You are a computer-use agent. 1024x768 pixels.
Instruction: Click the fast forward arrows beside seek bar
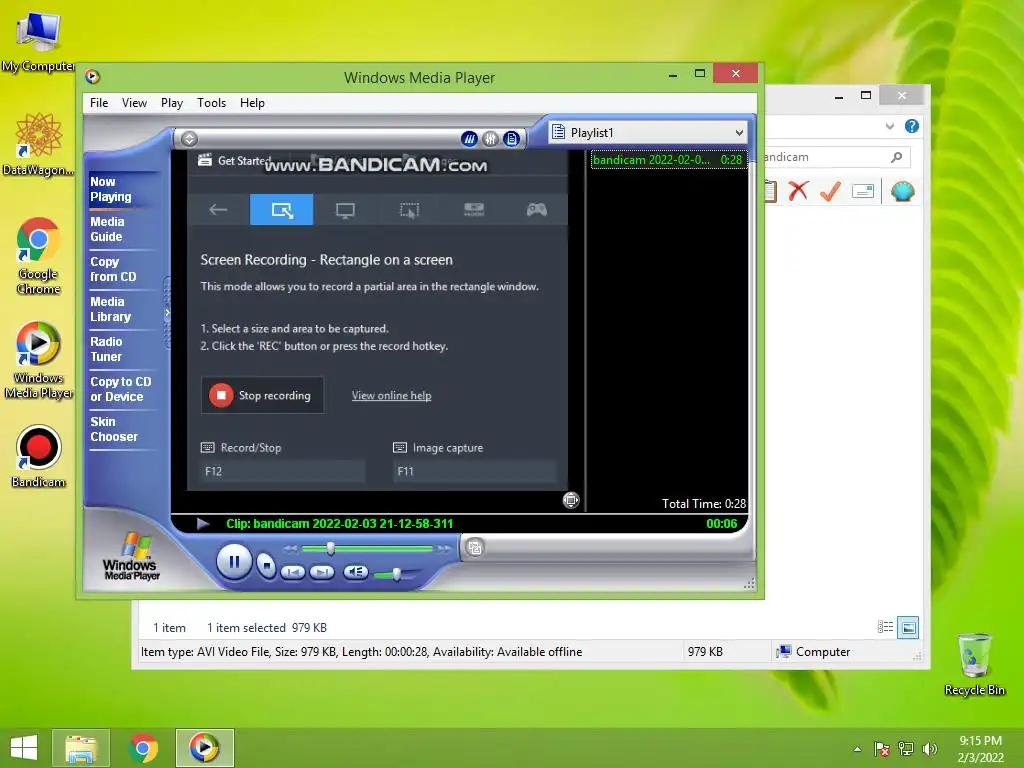click(444, 549)
